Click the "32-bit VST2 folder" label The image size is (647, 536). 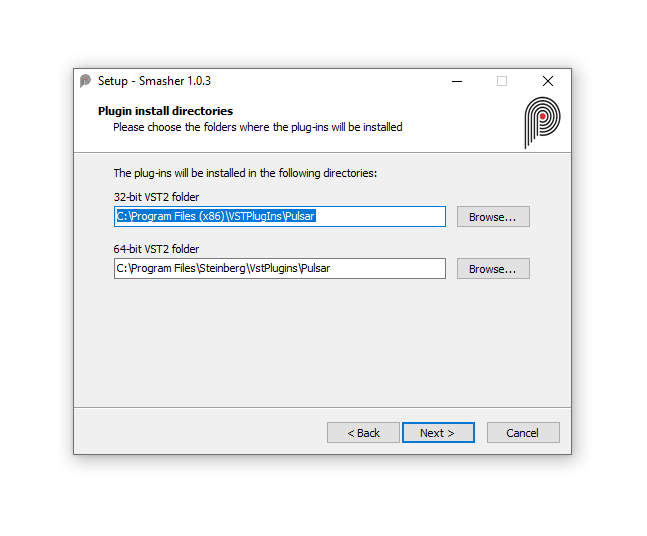click(x=156, y=197)
